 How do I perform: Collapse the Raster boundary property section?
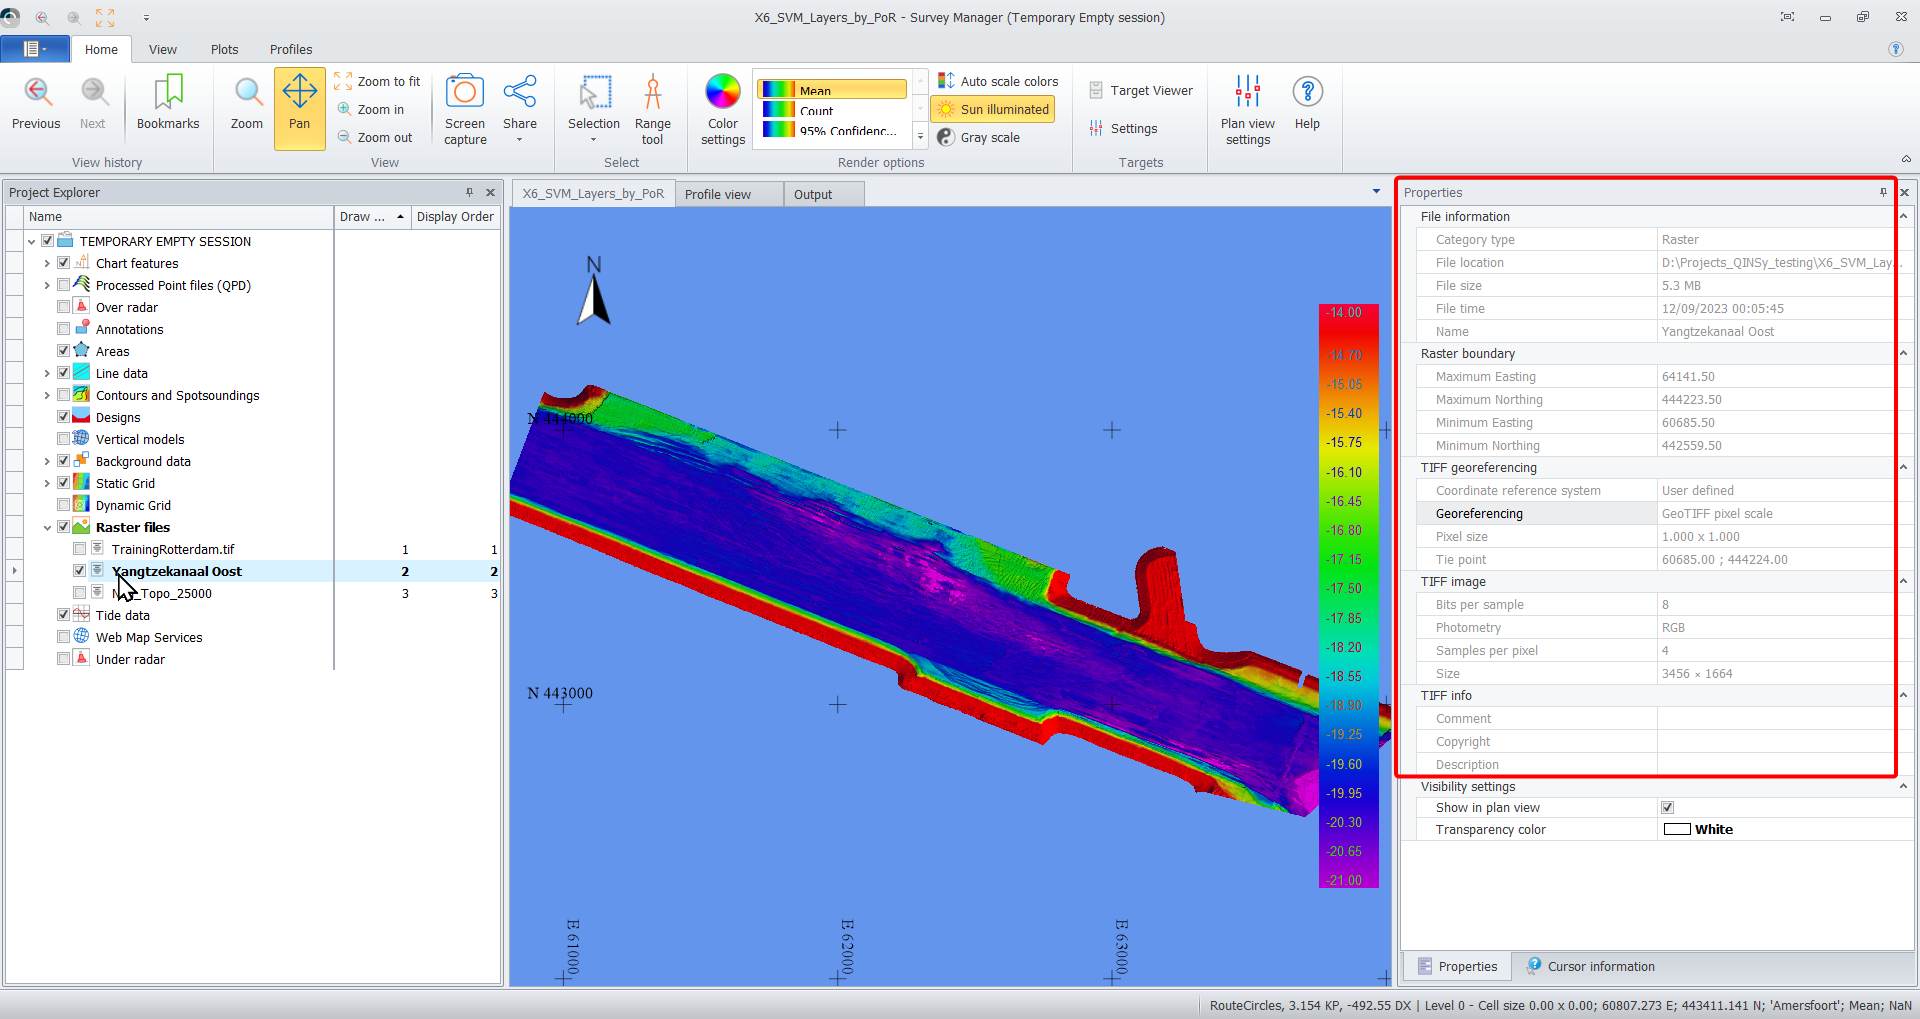click(x=1903, y=354)
